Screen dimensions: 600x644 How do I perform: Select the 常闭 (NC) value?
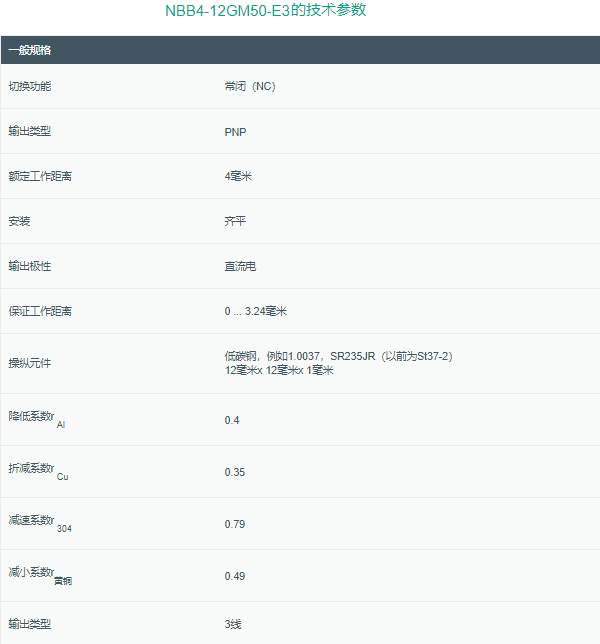point(249,86)
